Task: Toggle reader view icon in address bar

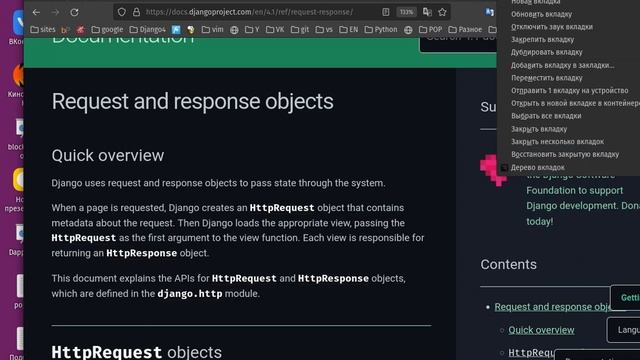Action: pos(386,12)
